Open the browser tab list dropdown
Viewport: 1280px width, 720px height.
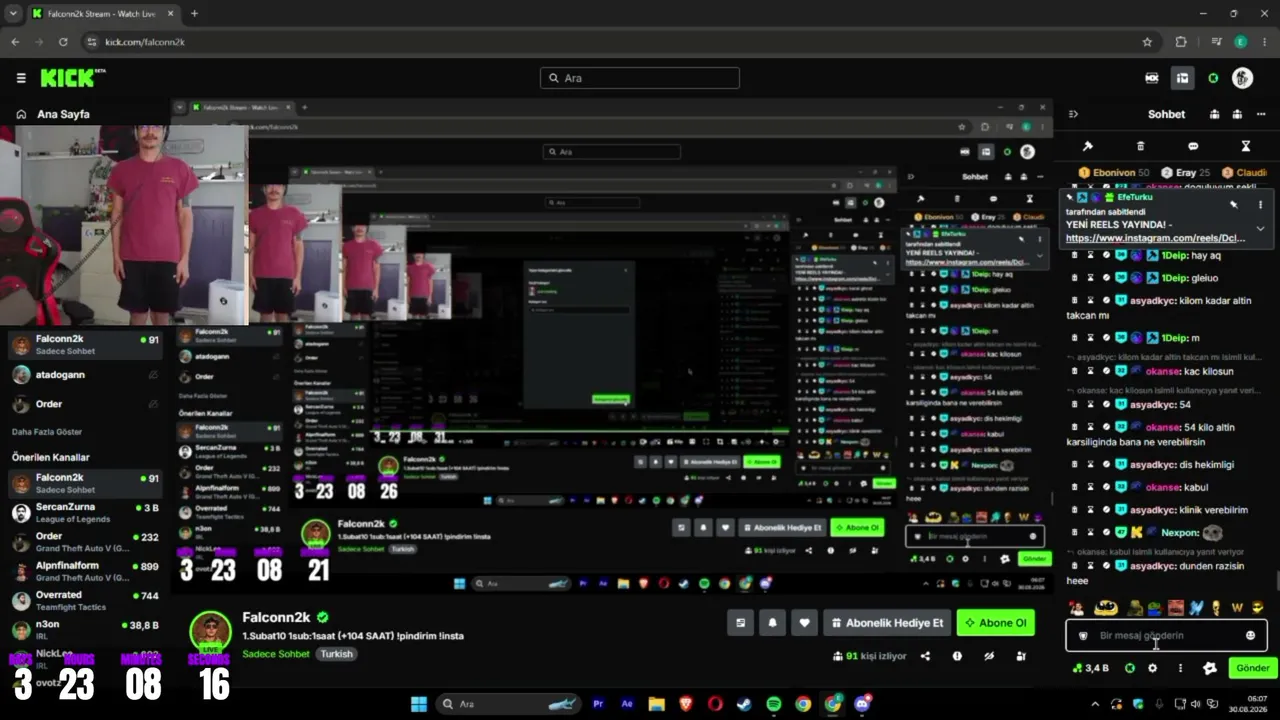tap(13, 14)
